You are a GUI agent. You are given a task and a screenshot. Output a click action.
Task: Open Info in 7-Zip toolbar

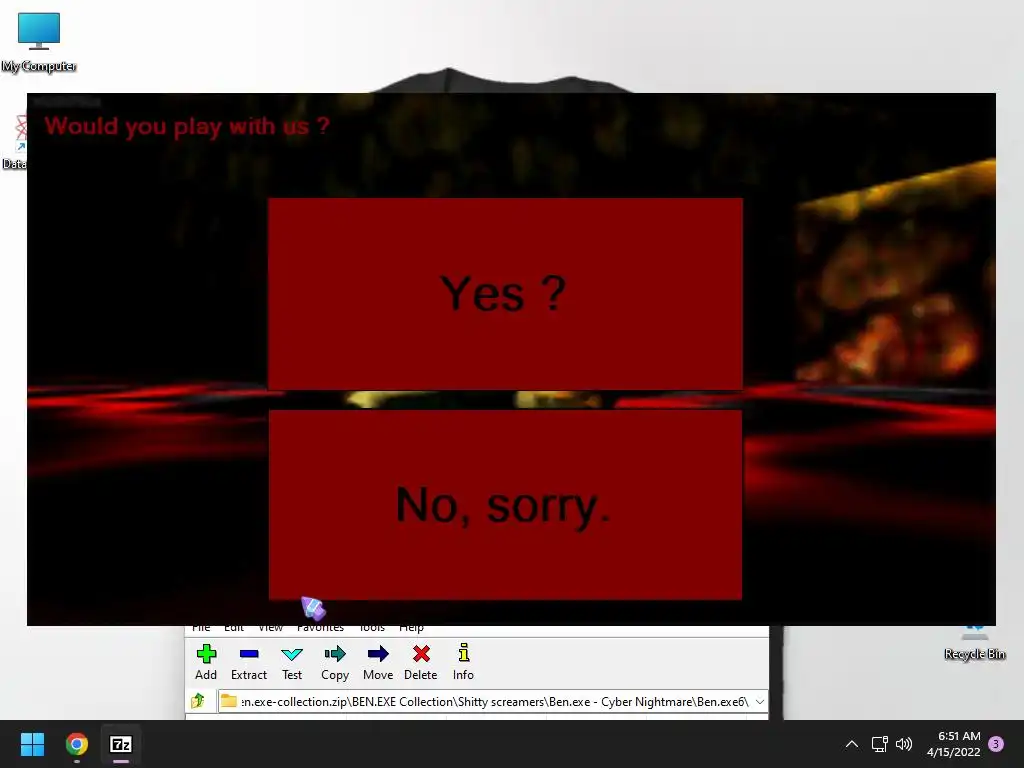coord(464,662)
